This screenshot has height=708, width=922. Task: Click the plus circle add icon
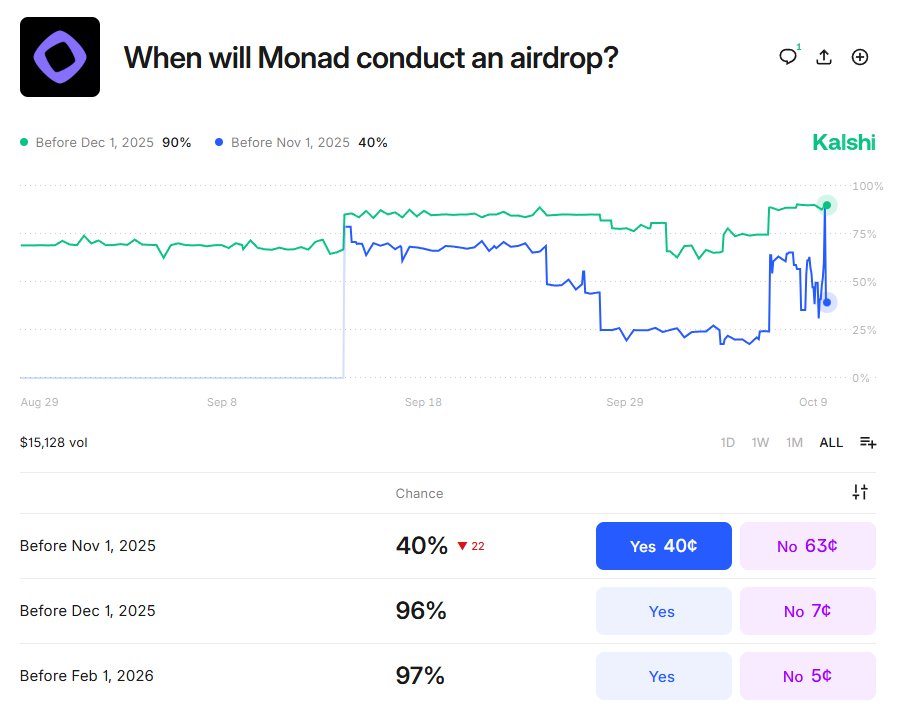[859, 57]
